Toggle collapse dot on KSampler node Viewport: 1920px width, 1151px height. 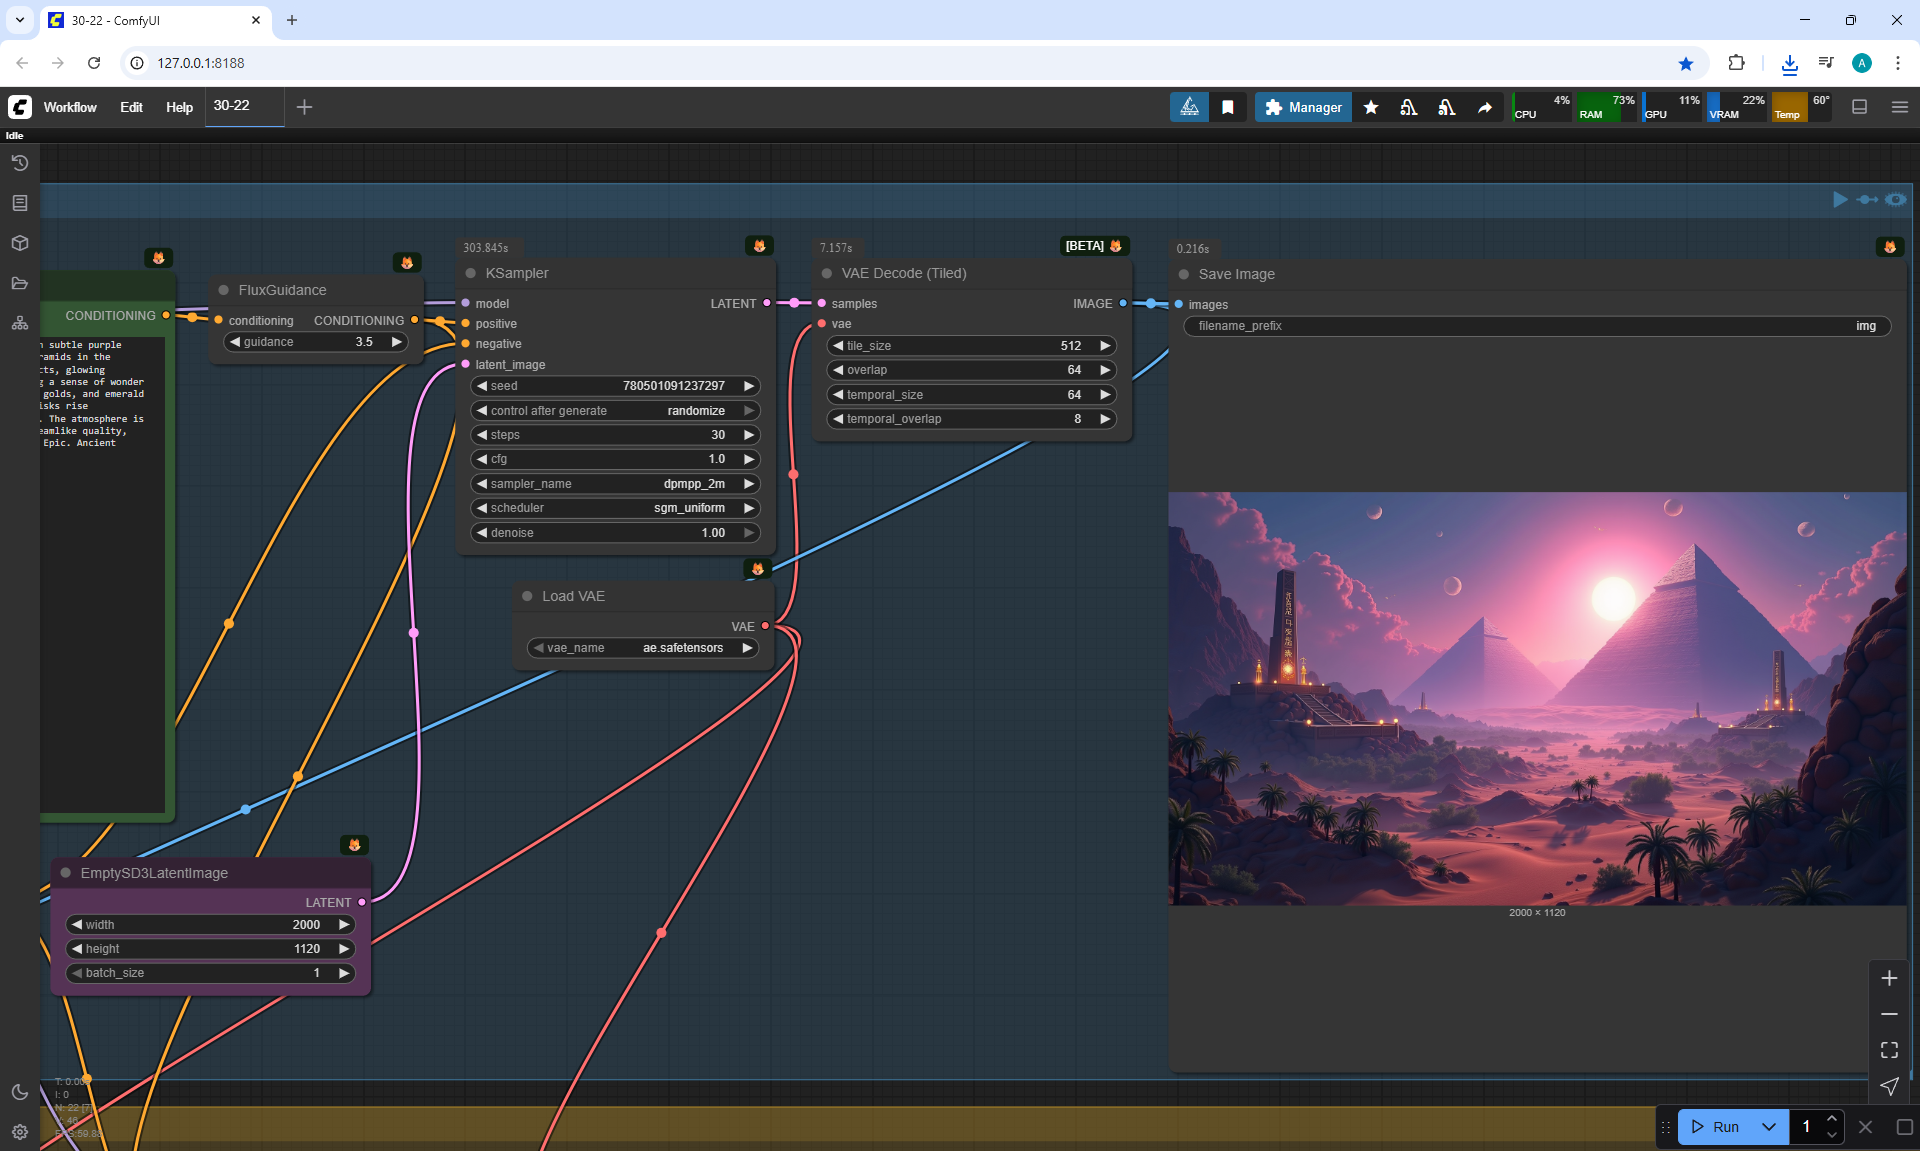tap(471, 273)
